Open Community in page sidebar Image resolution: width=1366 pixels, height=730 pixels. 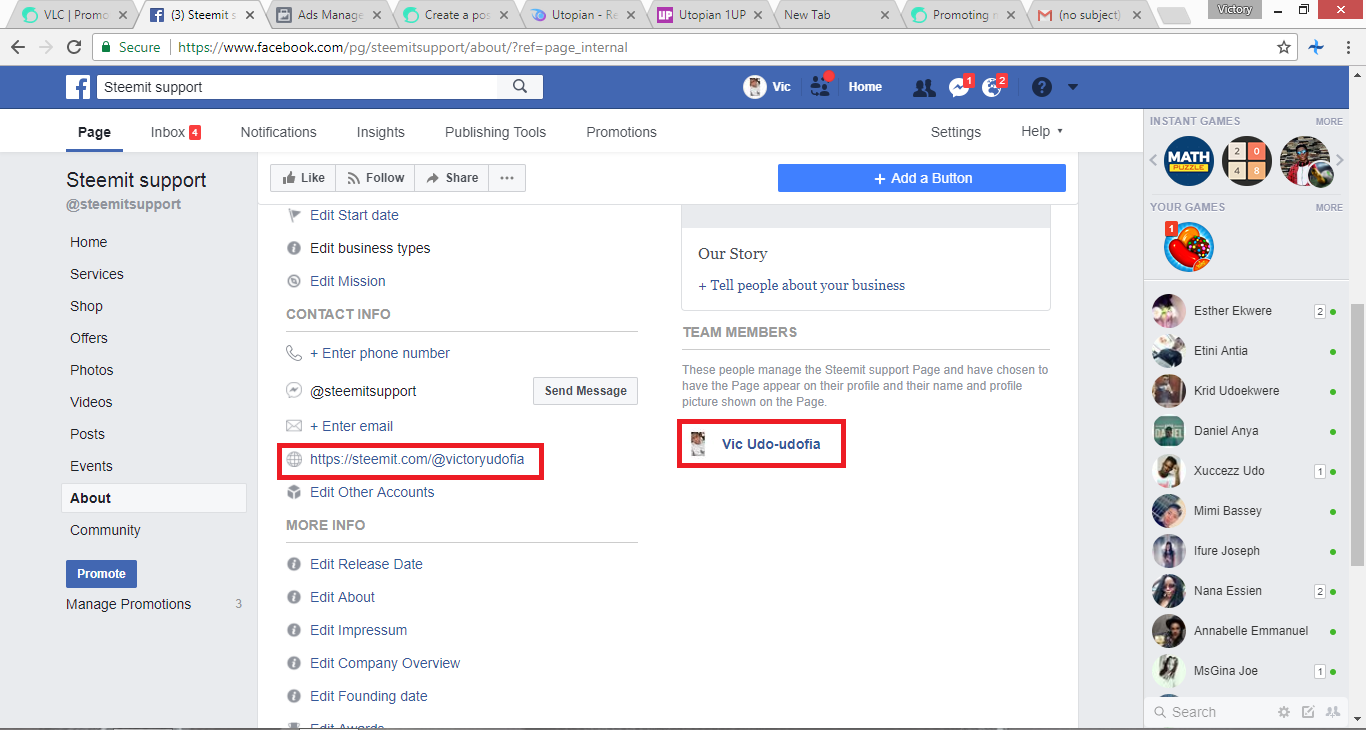[x=105, y=530]
